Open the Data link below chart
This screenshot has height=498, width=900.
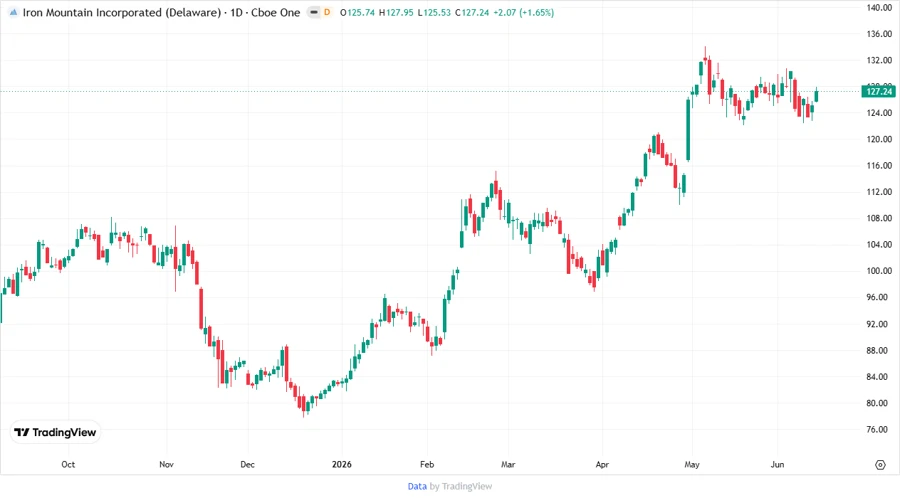click(417, 486)
